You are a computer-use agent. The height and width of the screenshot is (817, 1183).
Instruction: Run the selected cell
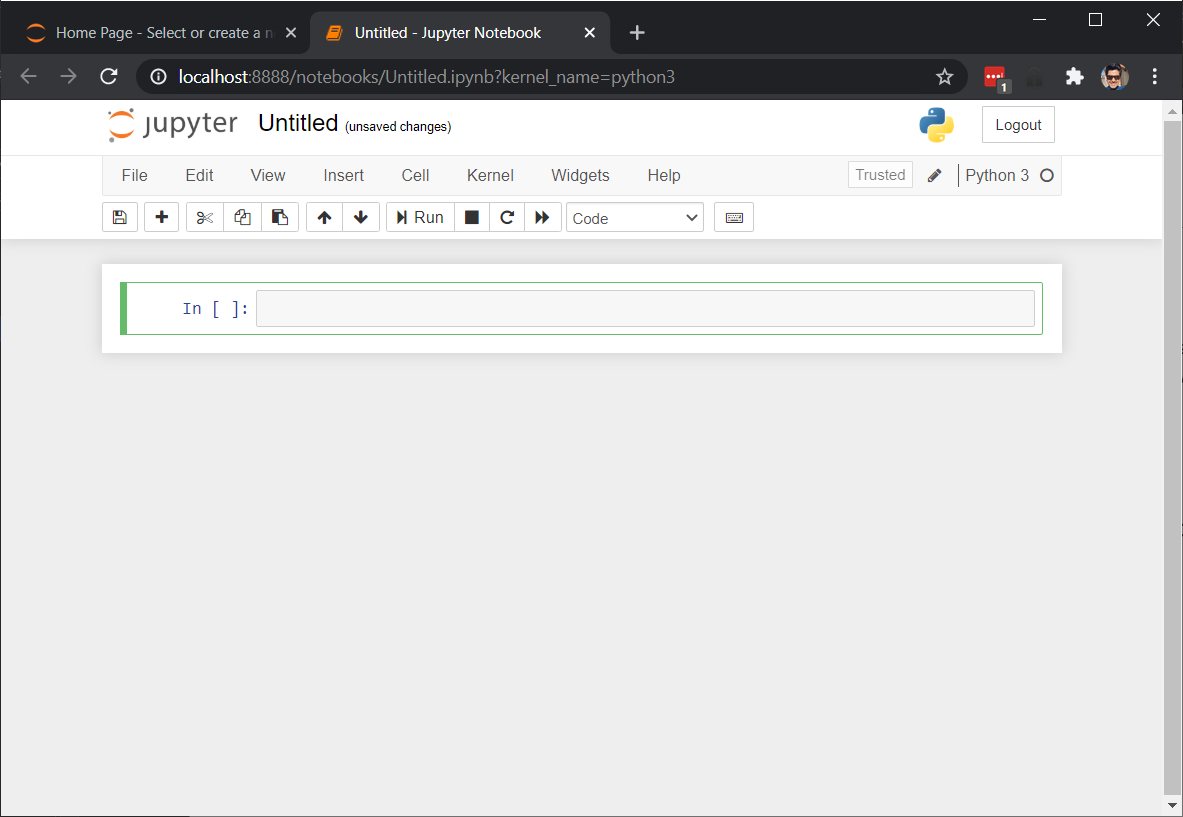(x=420, y=217)
